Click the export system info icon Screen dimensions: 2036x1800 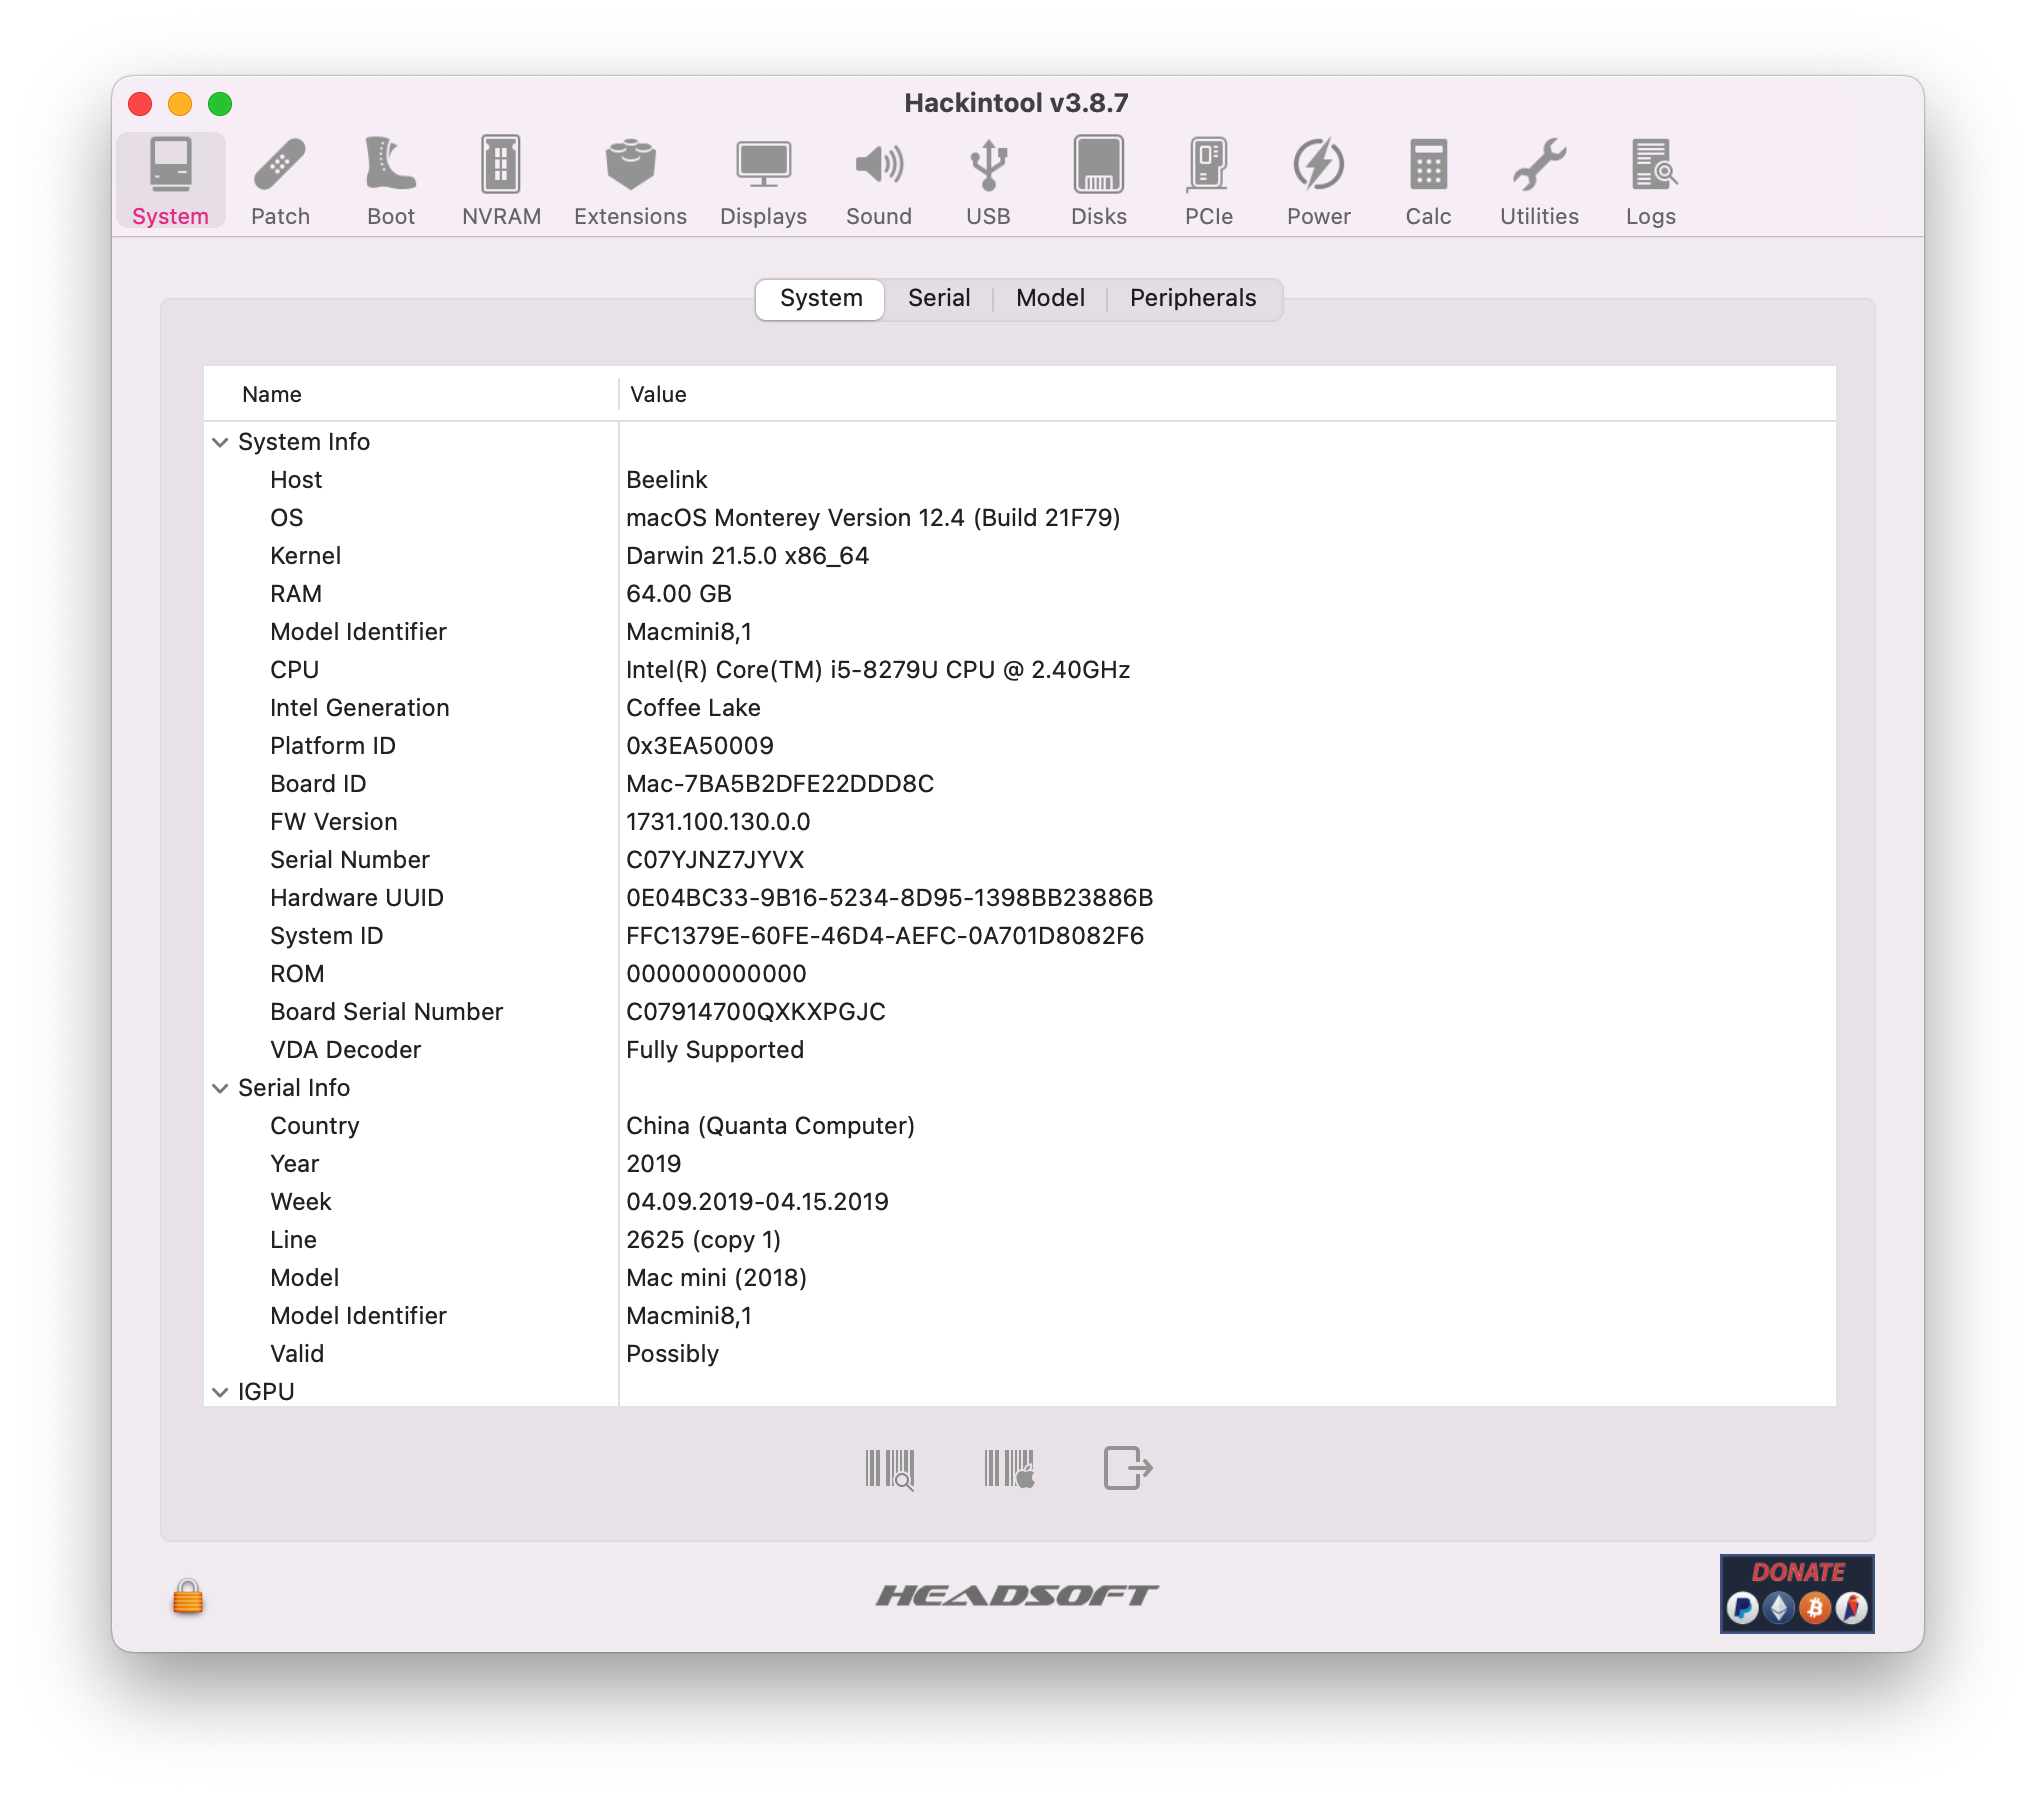(x=1128, y=1469)
